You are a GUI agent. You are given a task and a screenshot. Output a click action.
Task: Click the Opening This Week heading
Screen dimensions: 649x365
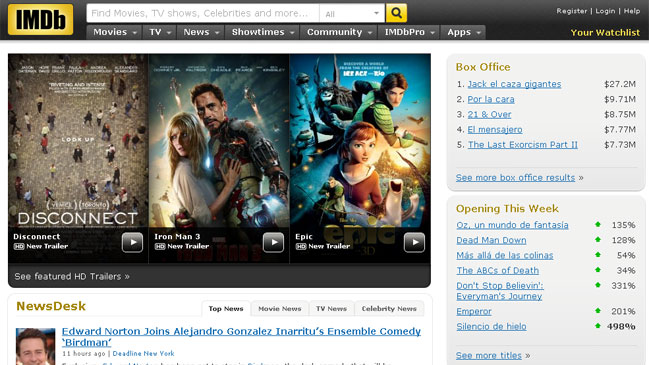click(507, 209)
